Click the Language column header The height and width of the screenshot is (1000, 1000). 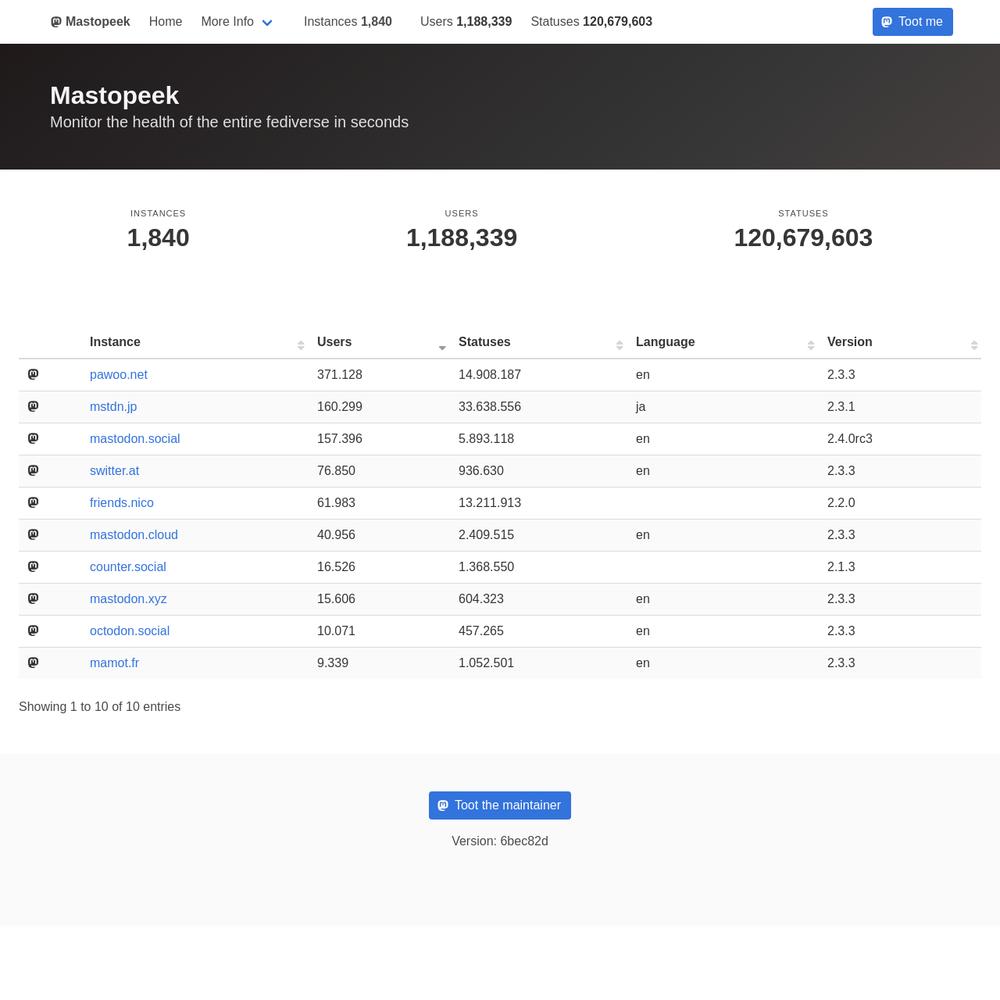tap(724, 342)
